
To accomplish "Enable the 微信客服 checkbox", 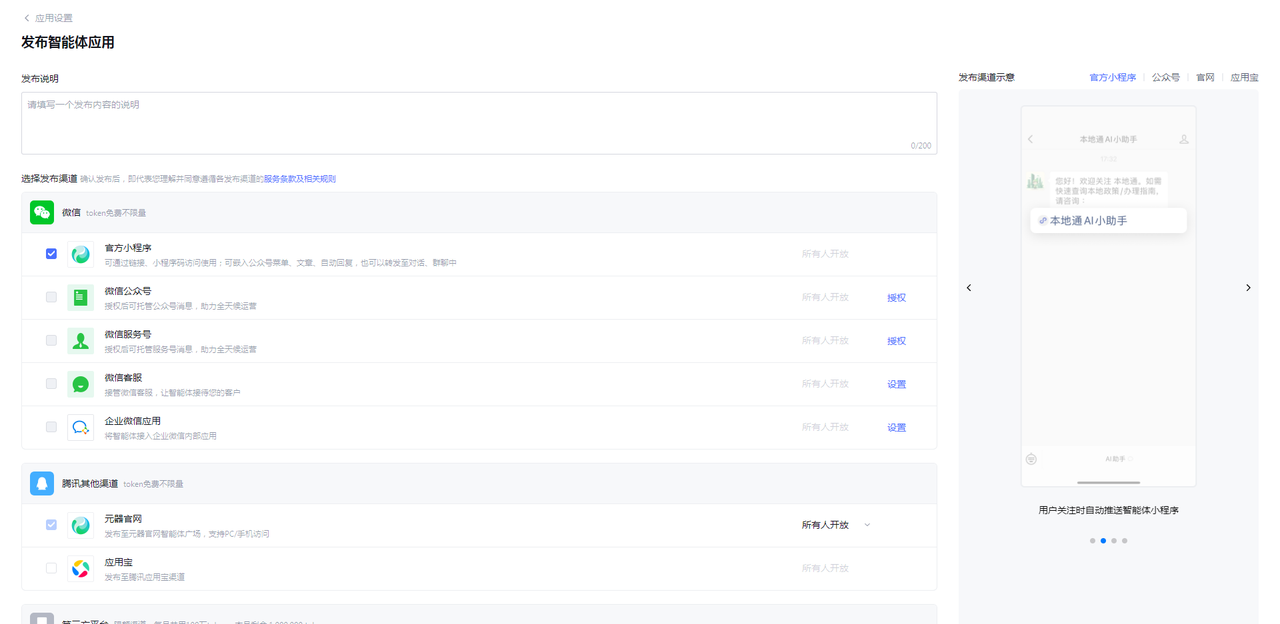I will coord(51,383).
